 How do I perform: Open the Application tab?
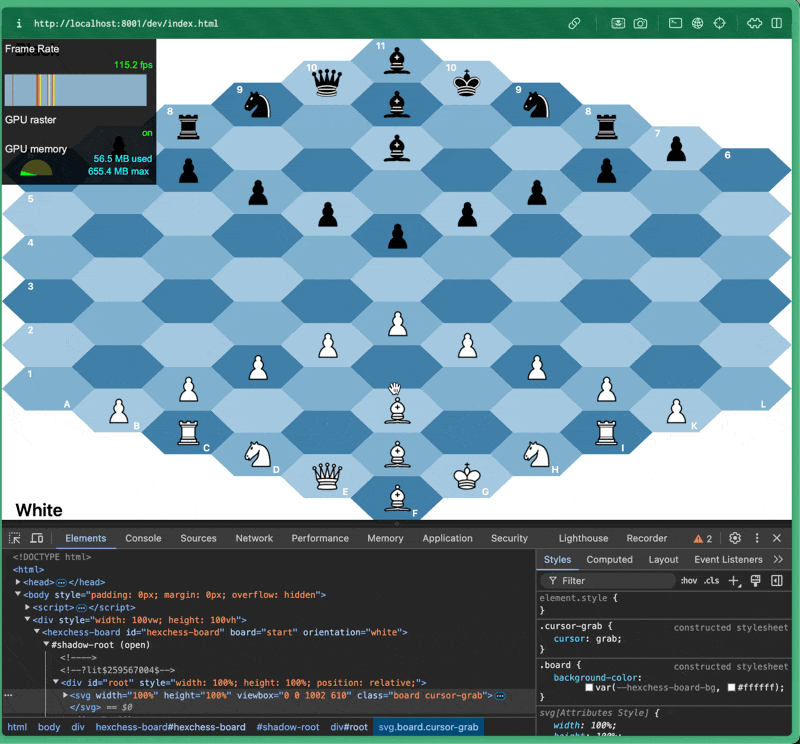click(447, 538)
